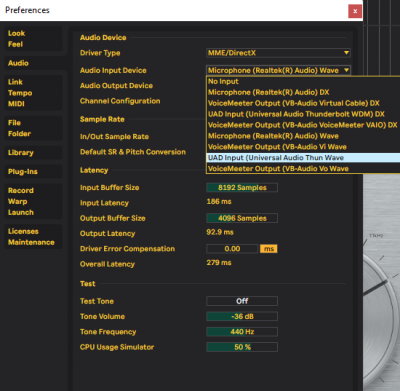
Task: Adjust the Tone Volume -36 dB control
Action: [x=242, y=316]
